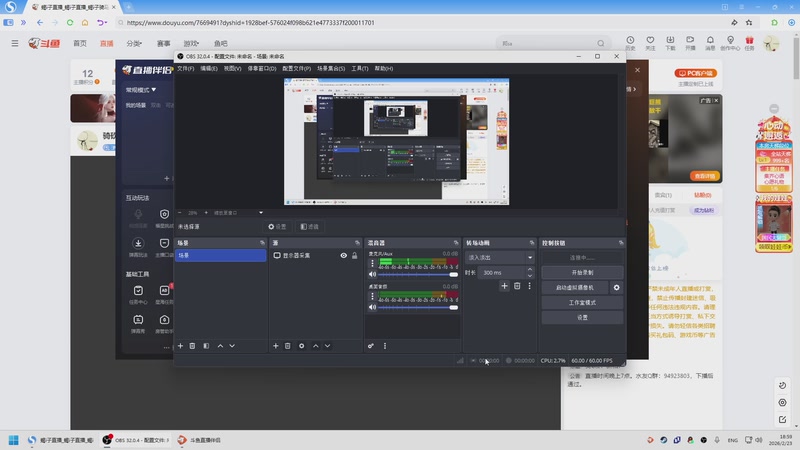
Task: Click 启动虚拟摄像机 virtual camera button
Action: (x=575, y=288)
